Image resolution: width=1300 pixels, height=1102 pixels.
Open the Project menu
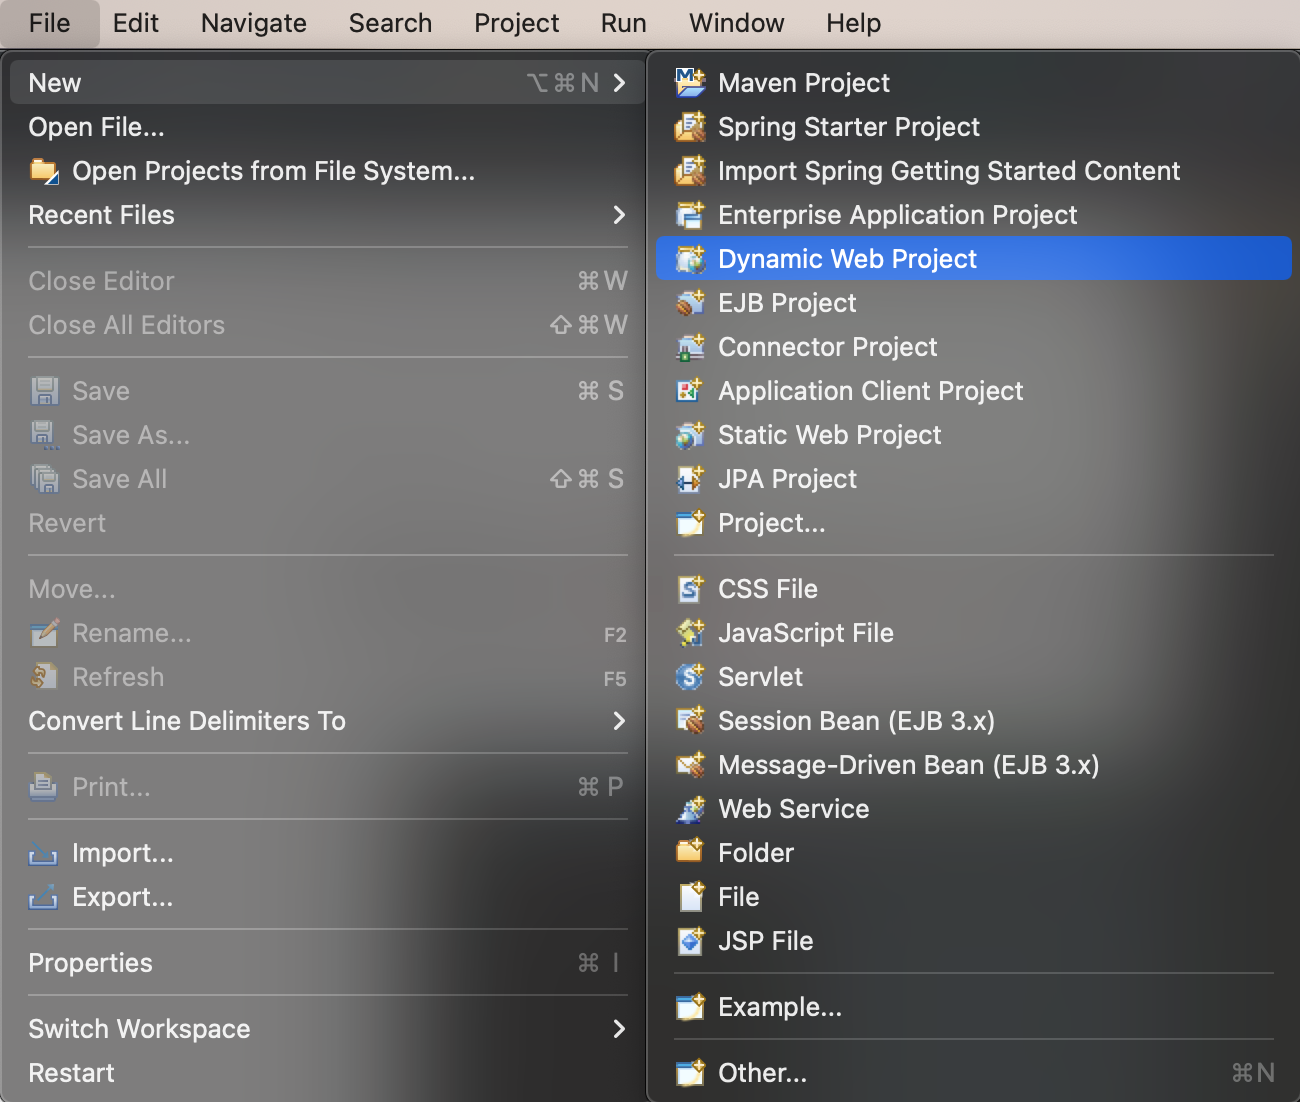[517, 23]
